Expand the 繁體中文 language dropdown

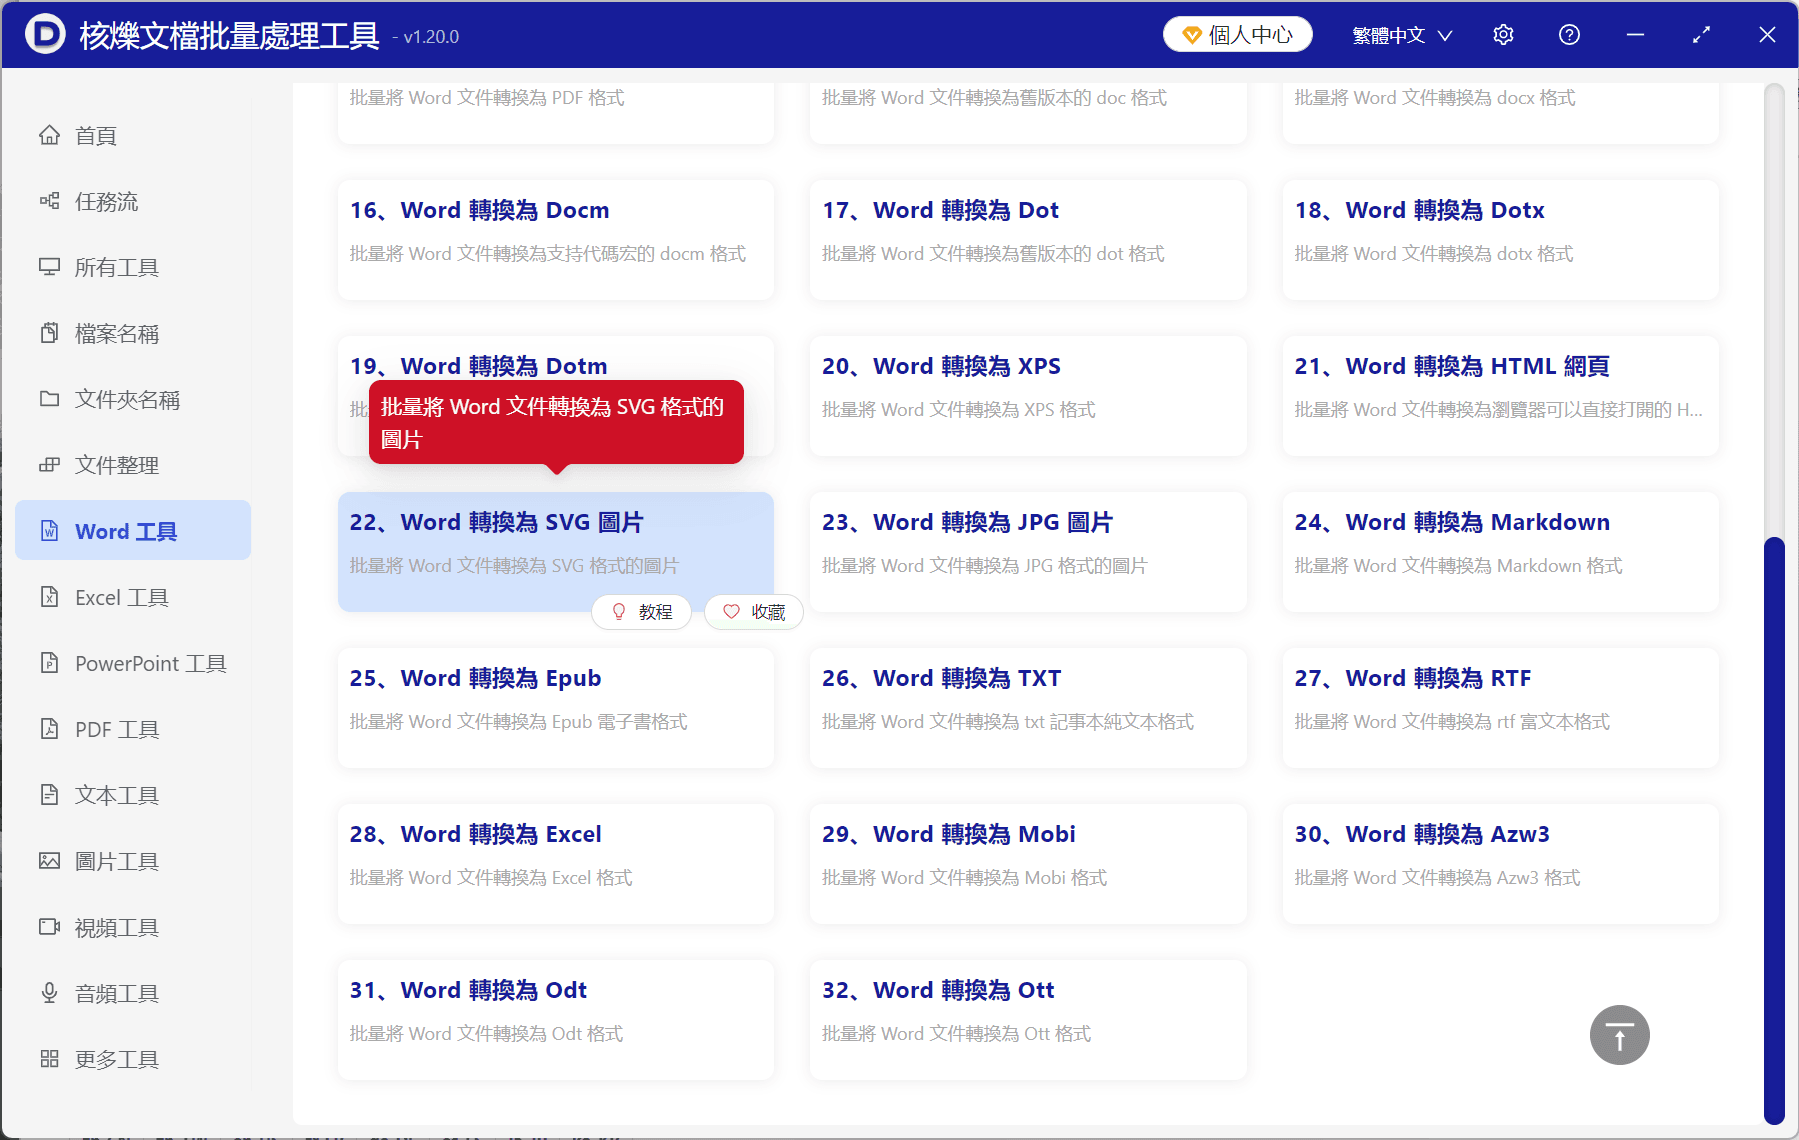coord(1400,34)
